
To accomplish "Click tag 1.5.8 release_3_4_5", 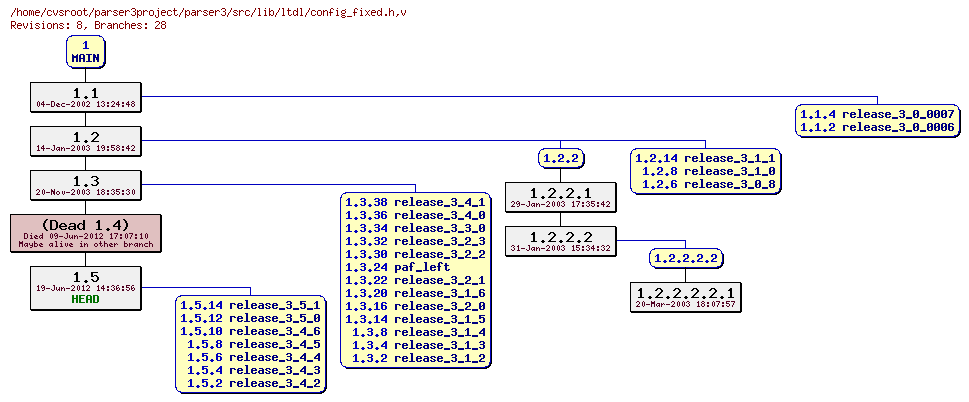I will 254,344.
